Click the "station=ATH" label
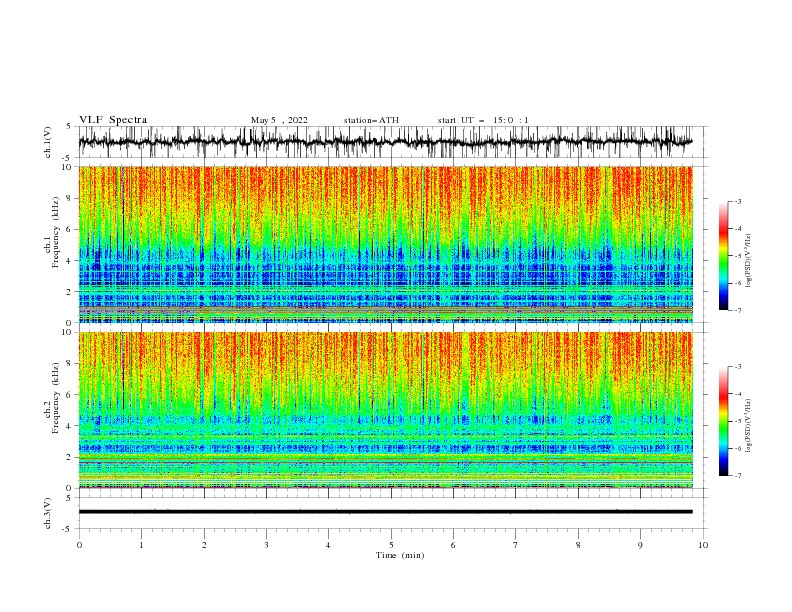This screenshot has width=792, height=612. pyautogui.click(x=371, y=120)
